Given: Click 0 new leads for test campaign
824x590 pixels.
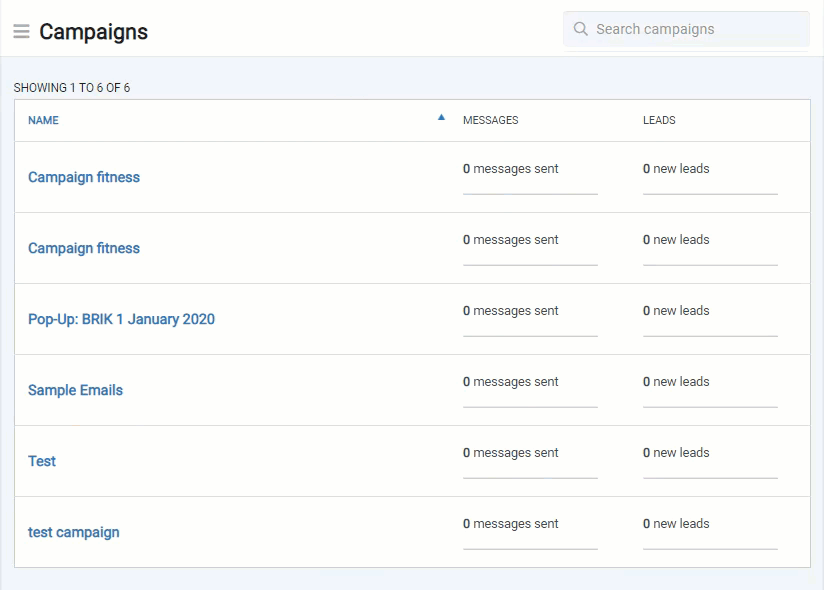Looking at the screenshot, I should pyautogui.click(x=676, y=523).
